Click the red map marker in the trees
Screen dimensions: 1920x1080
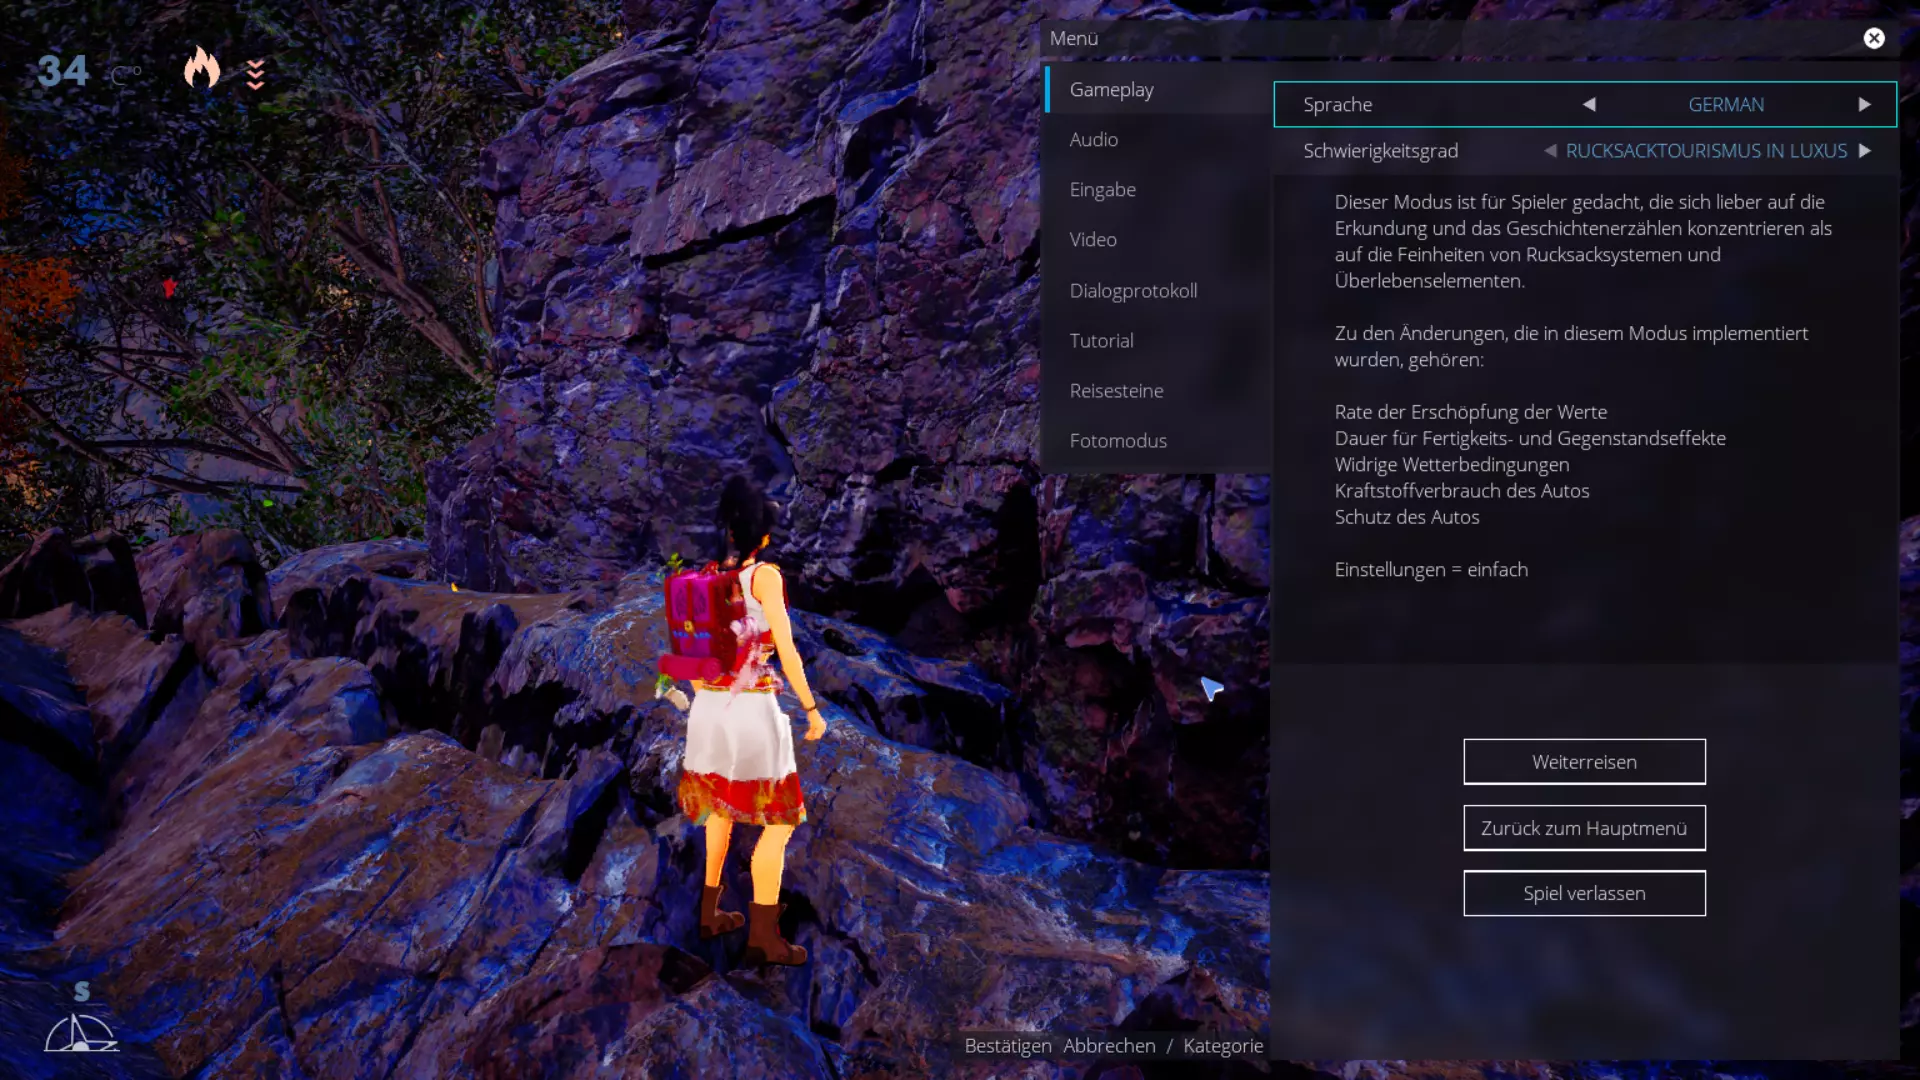pyautogui.click(x=169, y=288)
